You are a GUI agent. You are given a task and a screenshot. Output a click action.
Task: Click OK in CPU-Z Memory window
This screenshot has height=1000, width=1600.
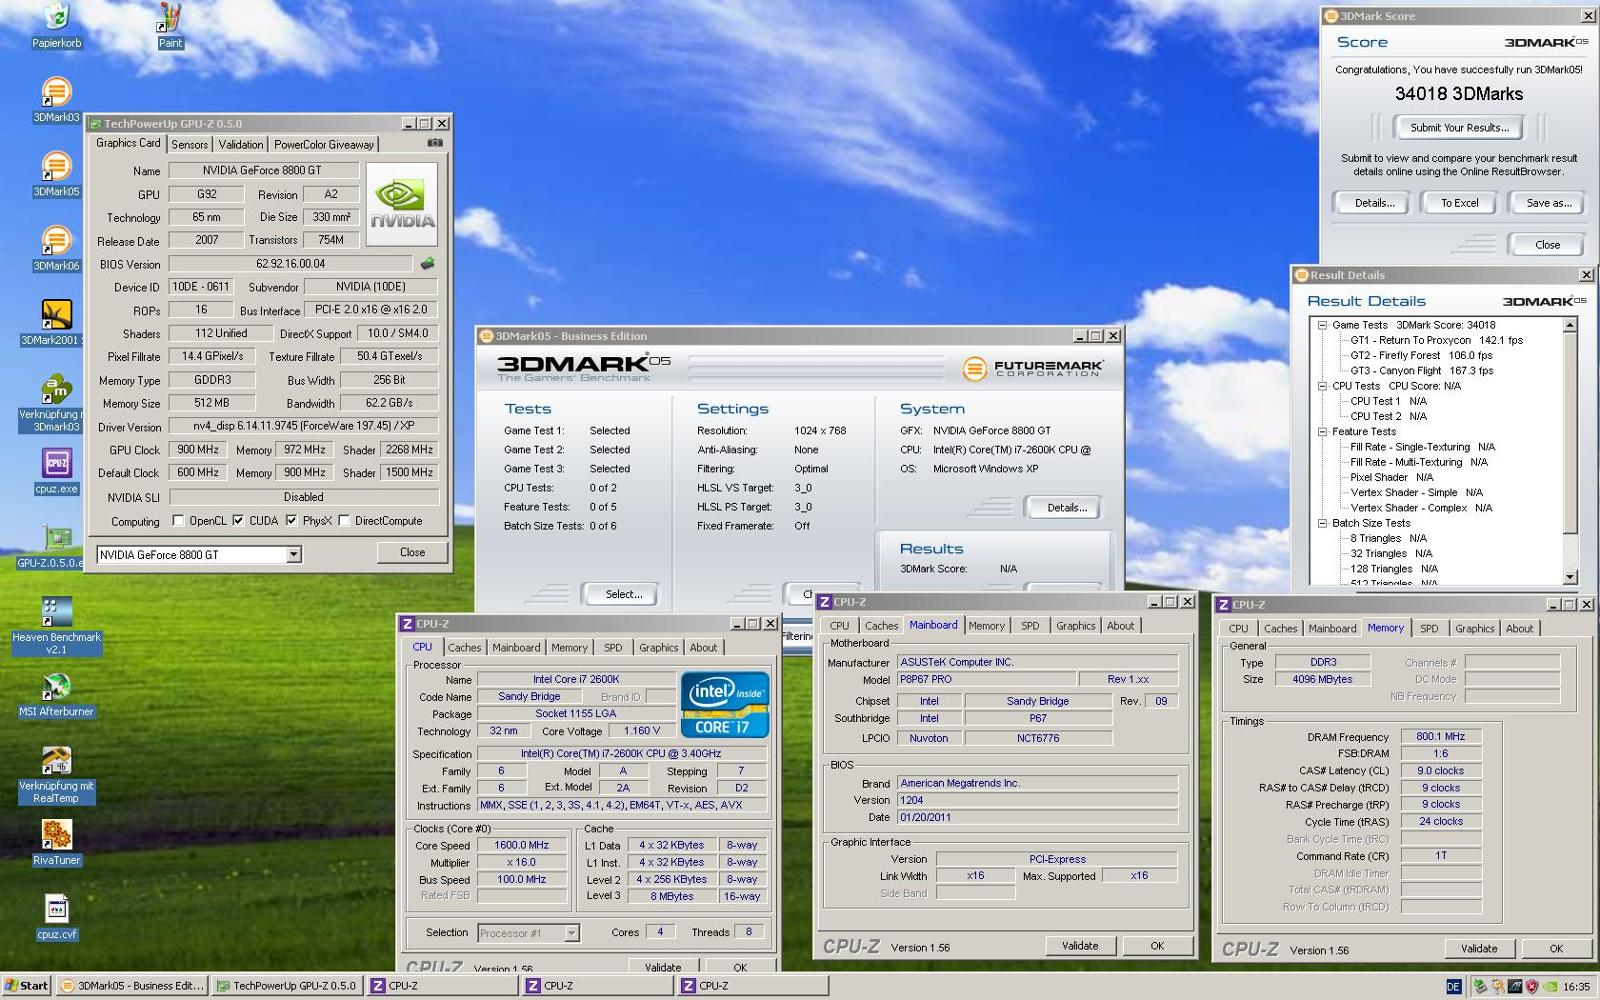1556,949
